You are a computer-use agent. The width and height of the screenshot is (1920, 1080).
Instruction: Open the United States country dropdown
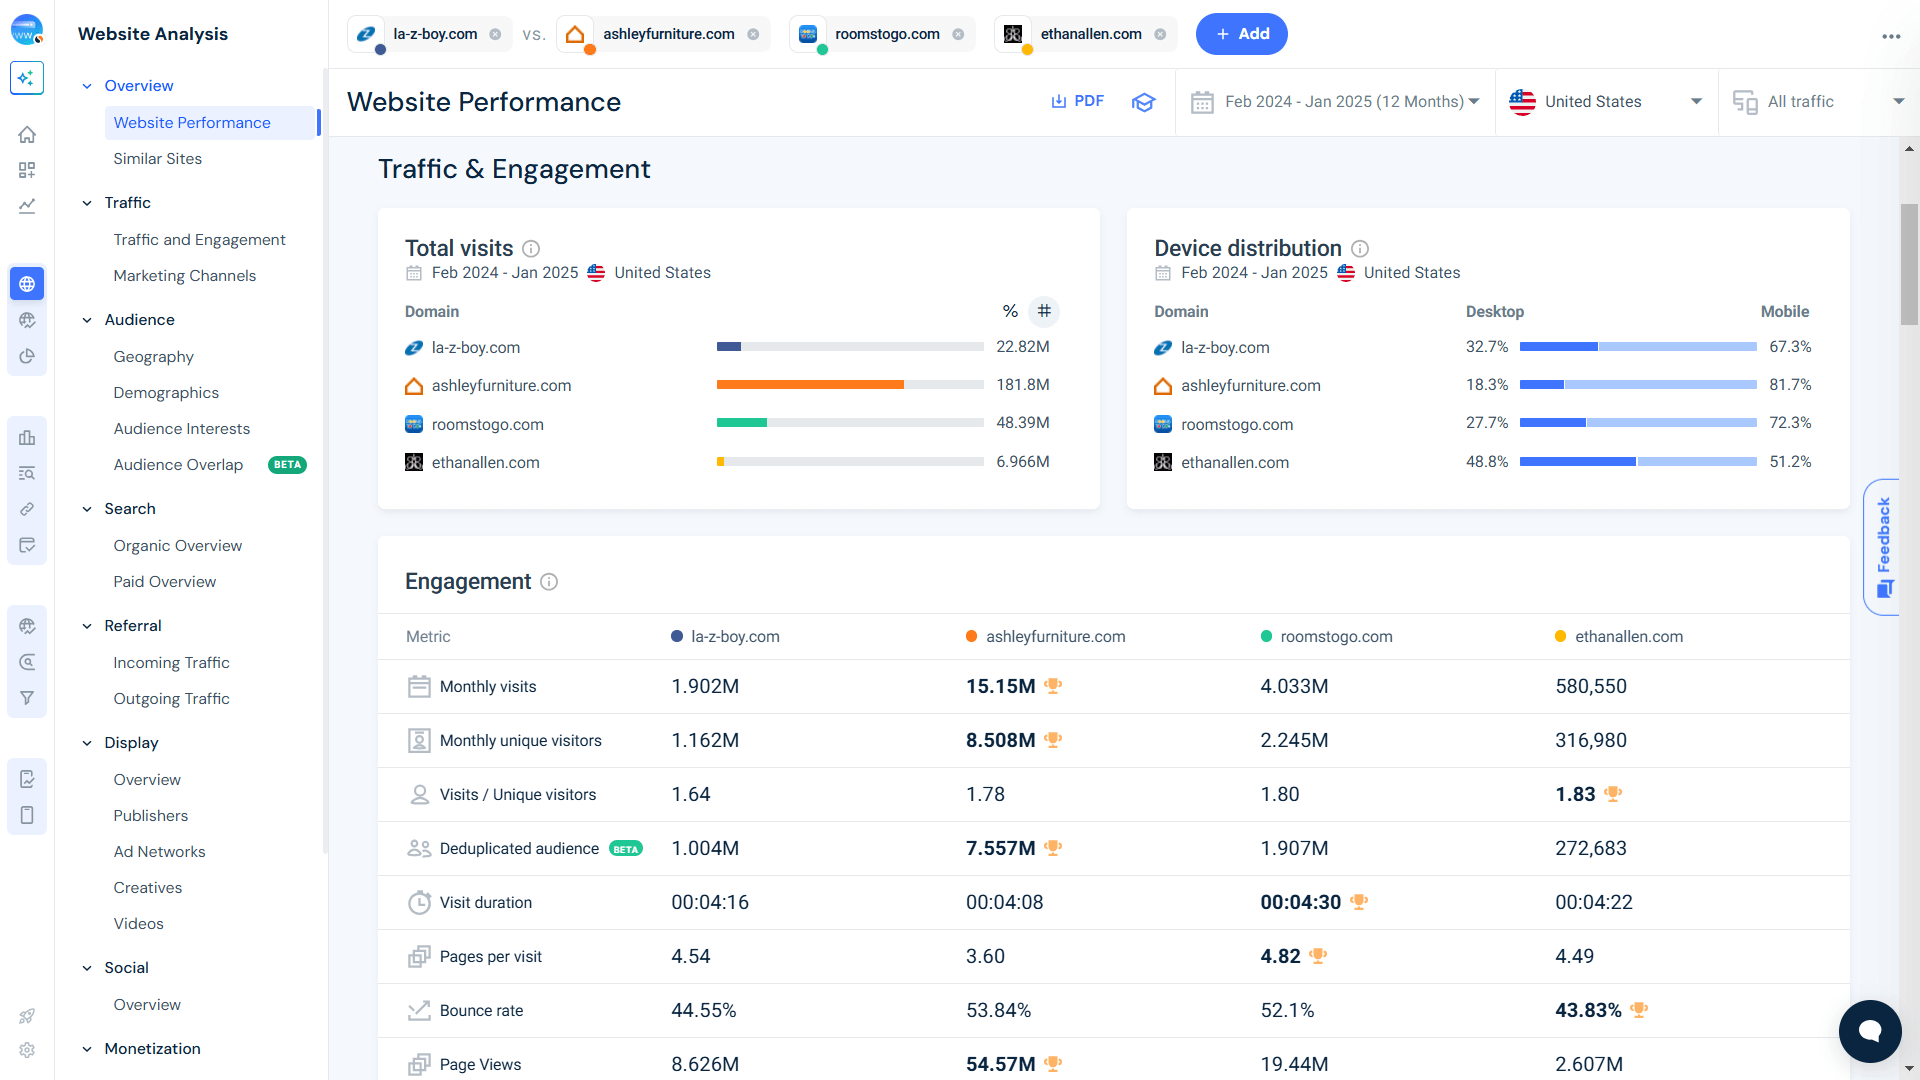[1606, 102]
